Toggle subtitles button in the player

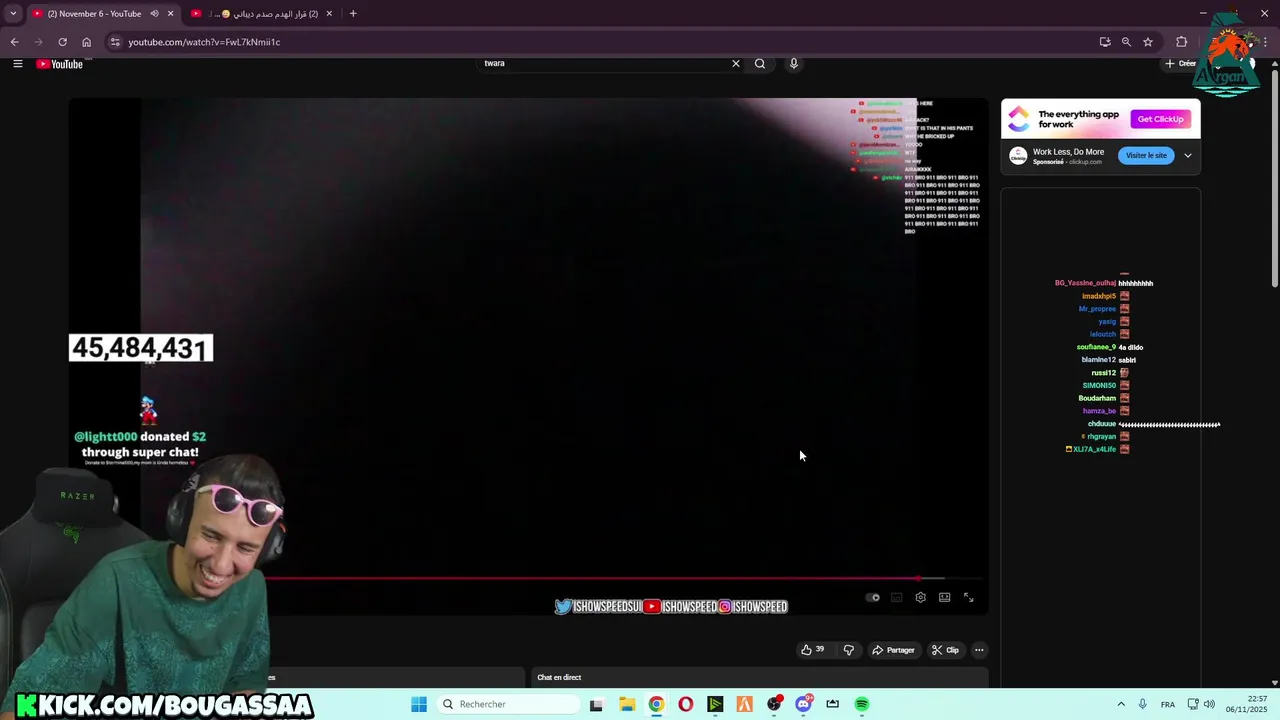click(x=897, y=598)
